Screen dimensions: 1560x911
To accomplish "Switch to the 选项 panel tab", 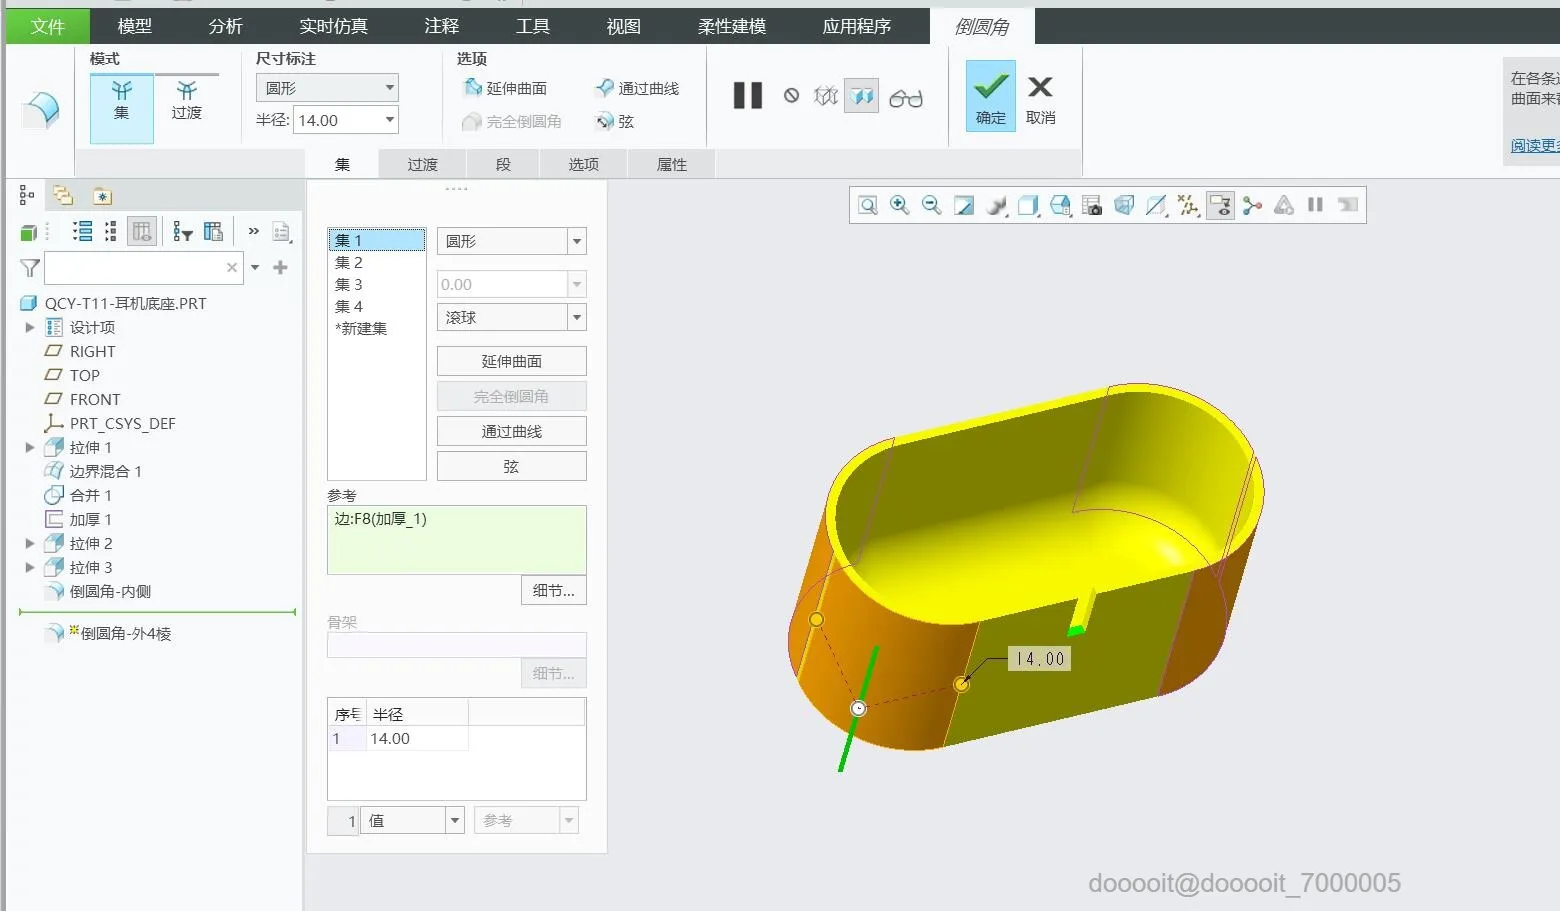I will 584,164.
